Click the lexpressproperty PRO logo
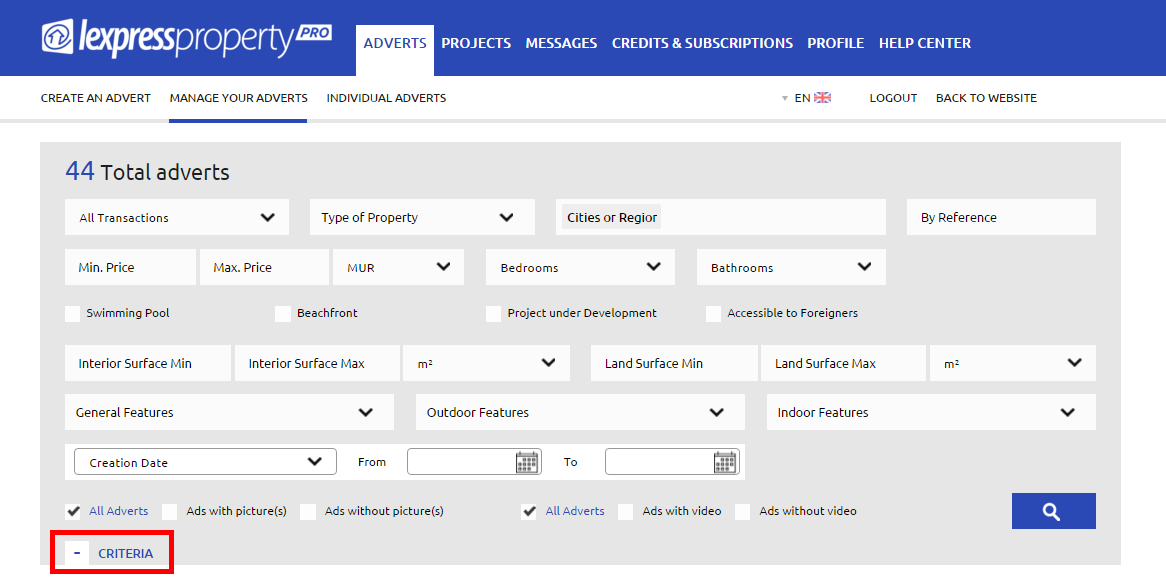Viewport: 1166px width, 581px height. click(187, 38)
